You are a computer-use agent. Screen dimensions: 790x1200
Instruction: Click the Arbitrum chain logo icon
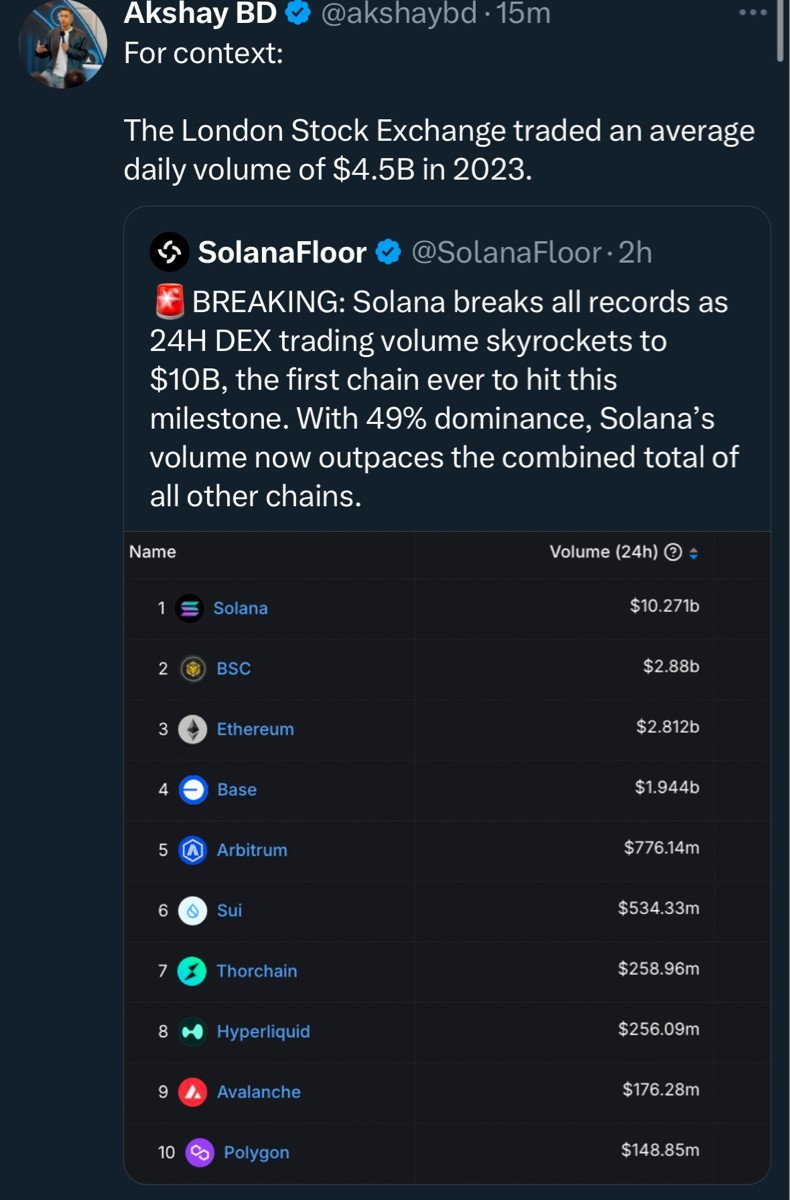pyautogui.click(x=192, y=850)
